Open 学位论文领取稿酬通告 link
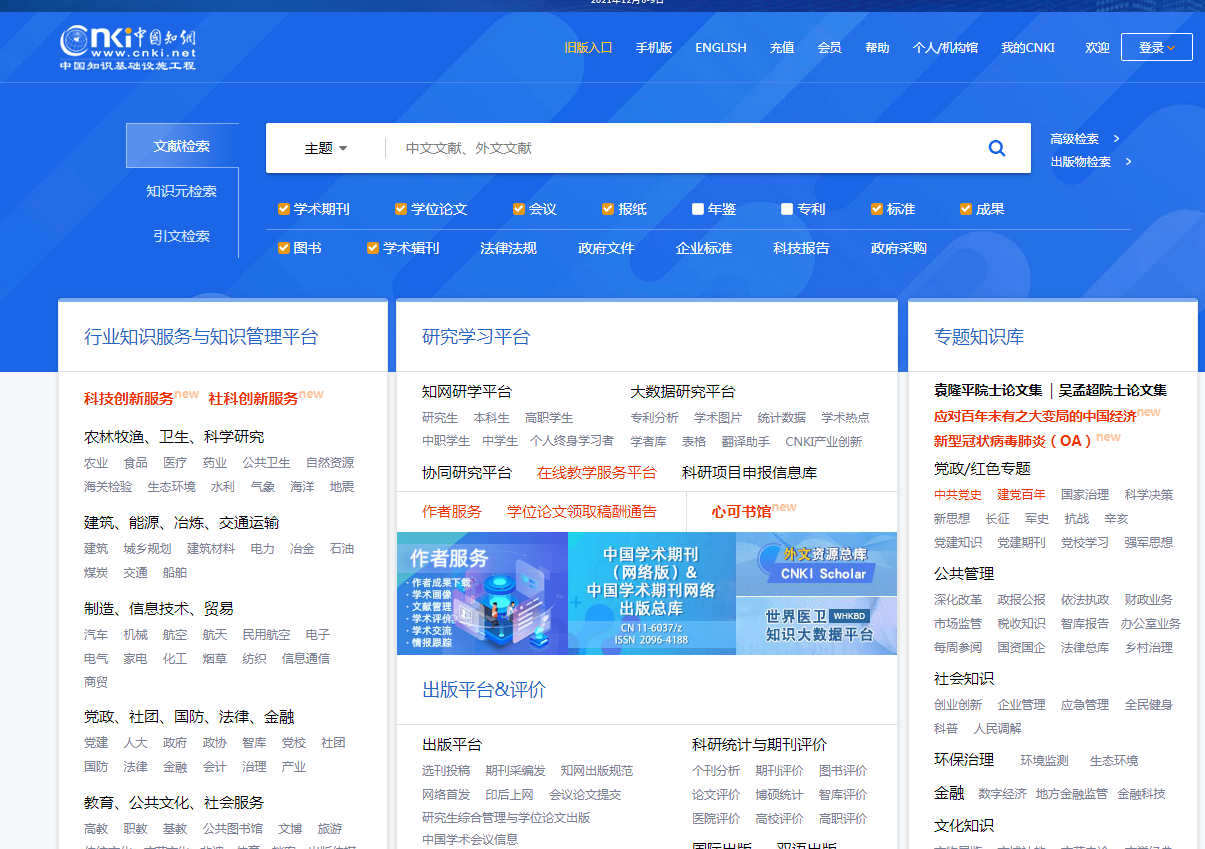 point(582,511)
